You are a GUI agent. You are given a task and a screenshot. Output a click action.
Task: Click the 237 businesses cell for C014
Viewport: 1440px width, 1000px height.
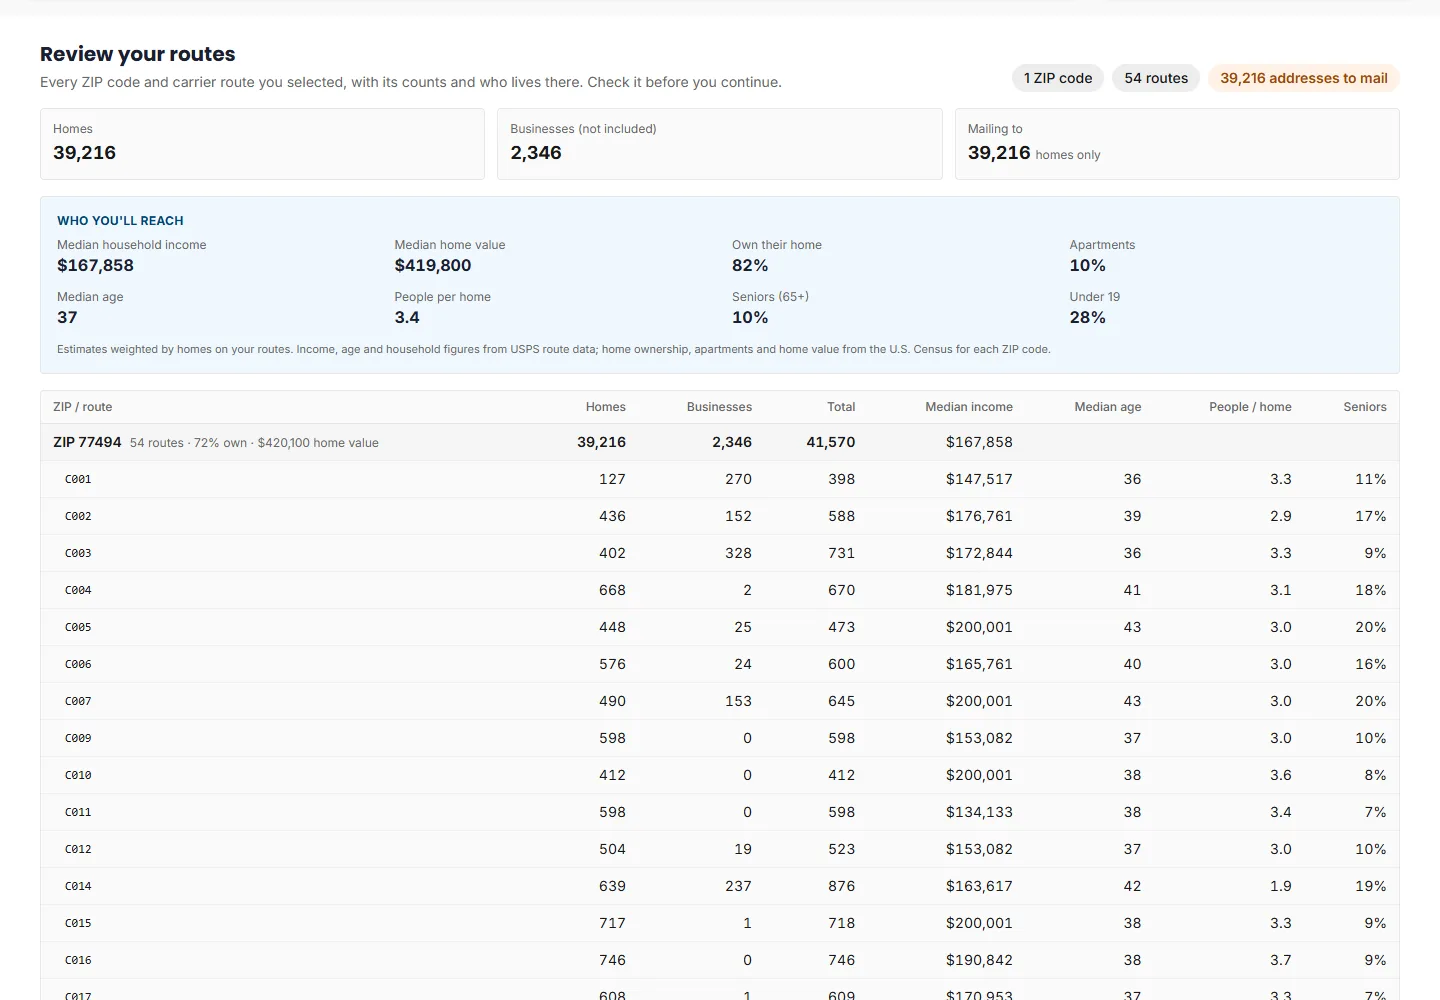pyautogui.click(x=738, y=886)
